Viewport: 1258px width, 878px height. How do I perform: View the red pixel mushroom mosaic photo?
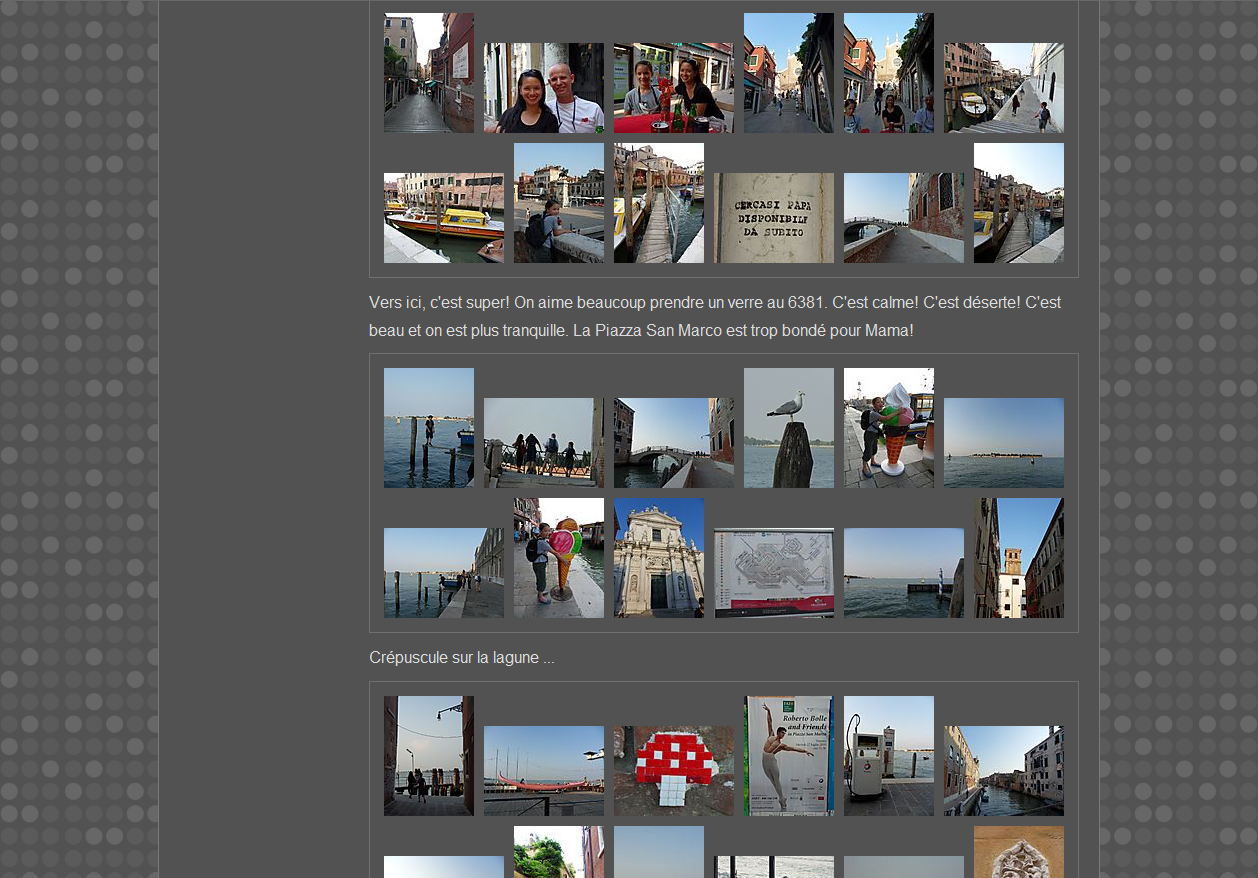(673, 771)
